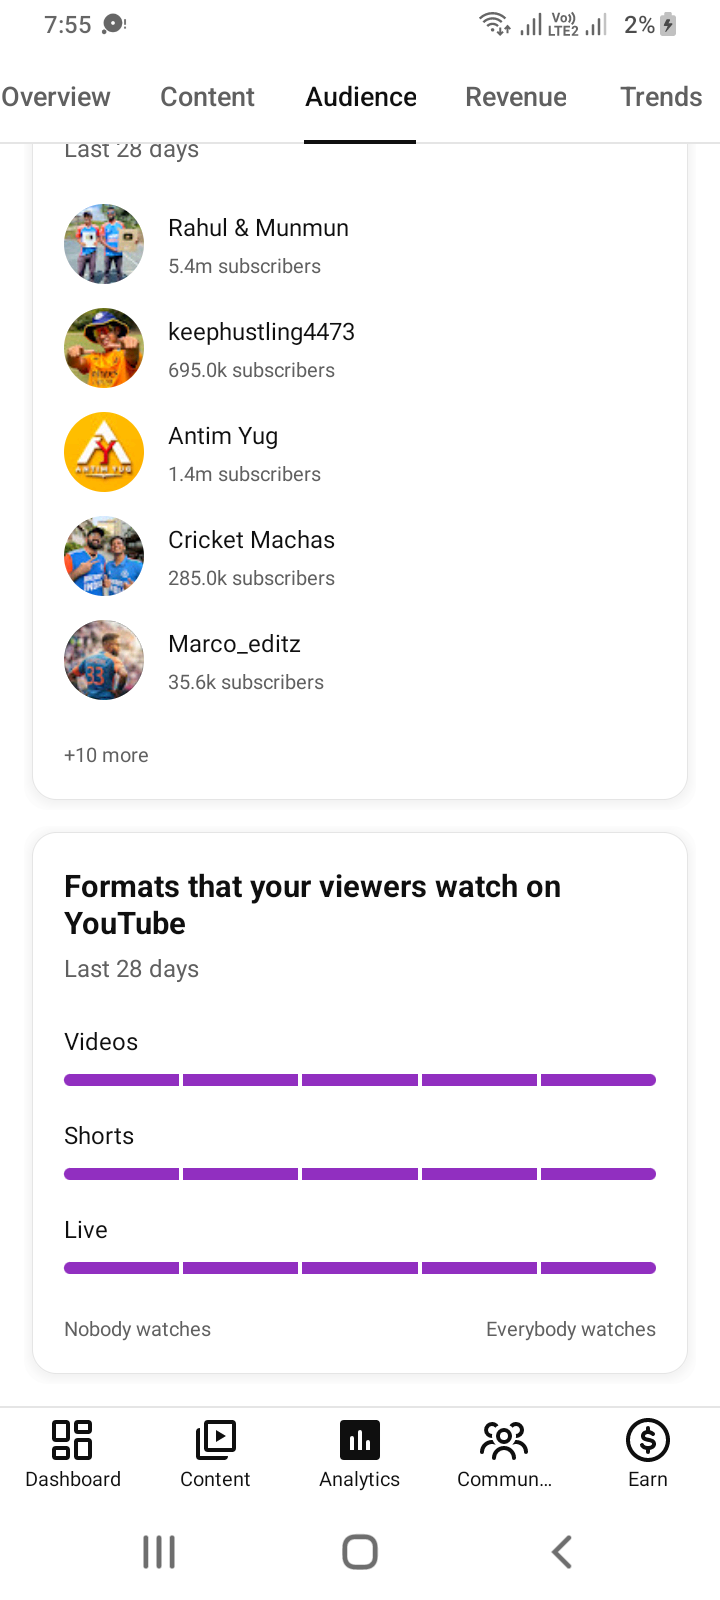Tap the Android home button
Image resolution: width=720 pixels, height=1600 pixels.
coord(360,1552)
